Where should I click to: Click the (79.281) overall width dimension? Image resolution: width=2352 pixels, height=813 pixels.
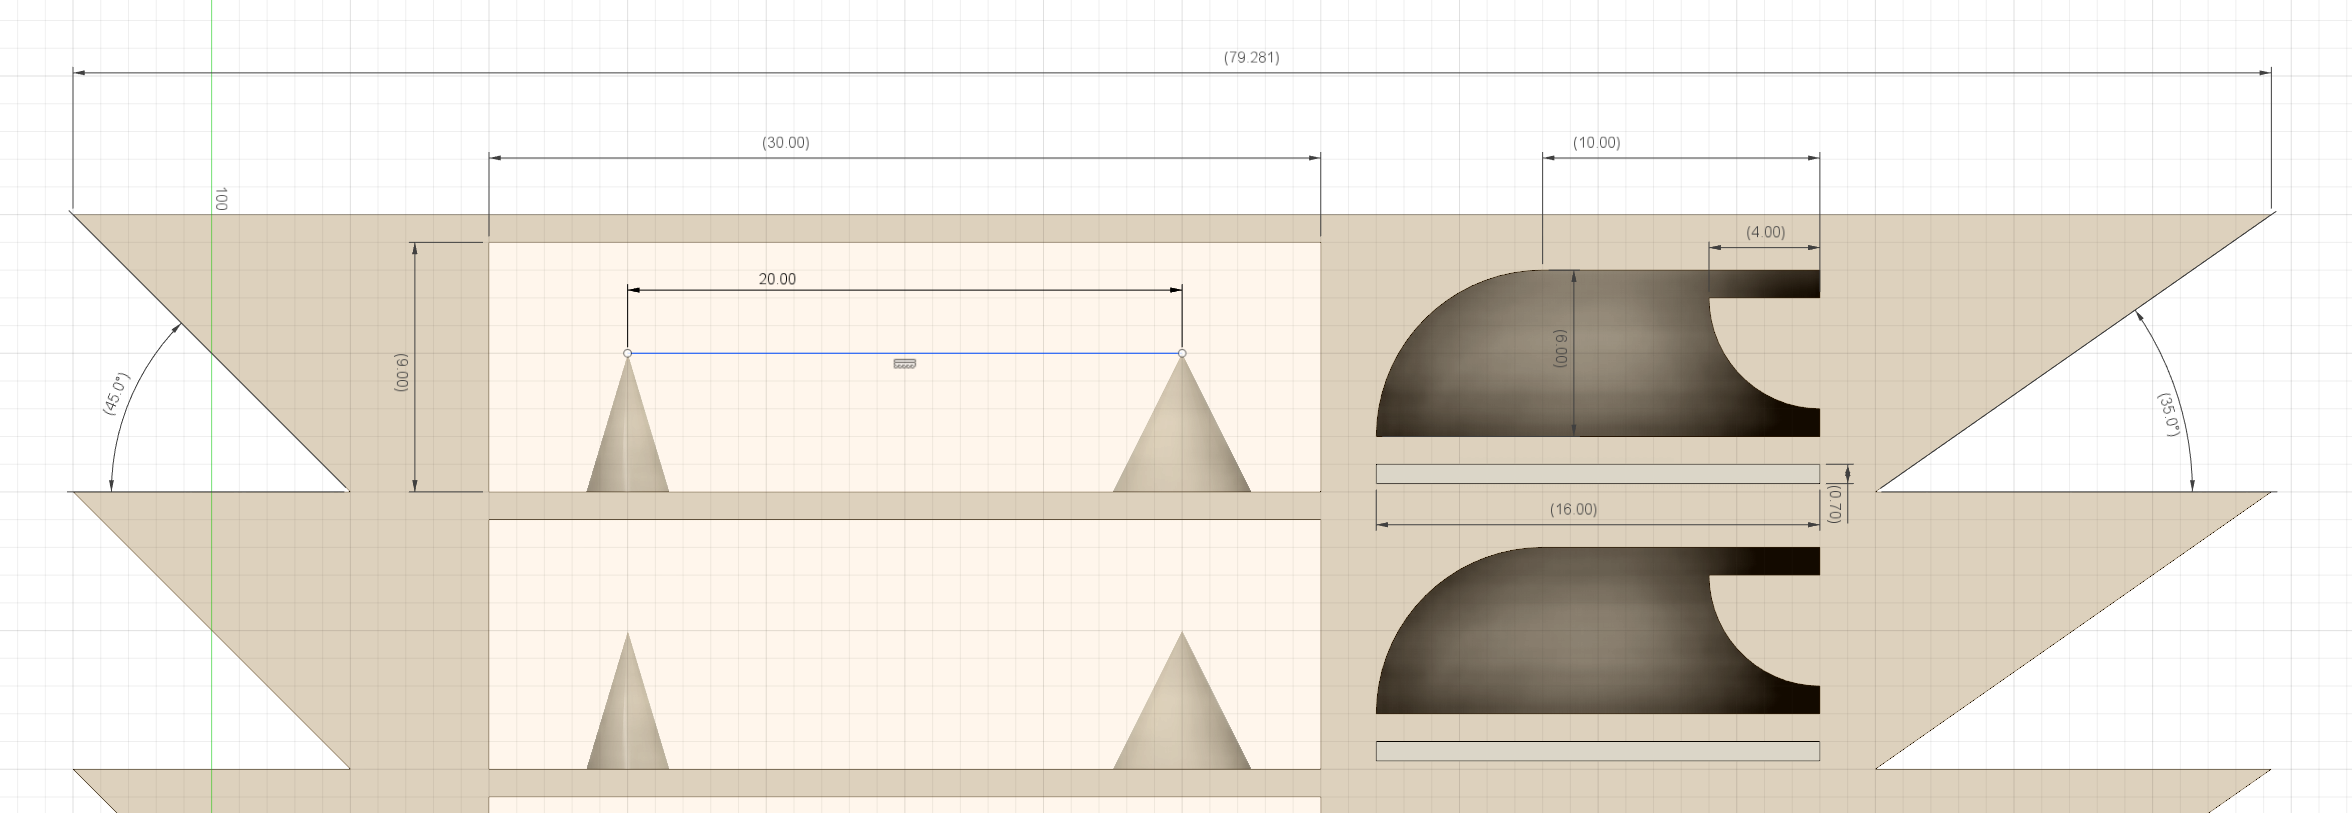(x=1251, y=57)
